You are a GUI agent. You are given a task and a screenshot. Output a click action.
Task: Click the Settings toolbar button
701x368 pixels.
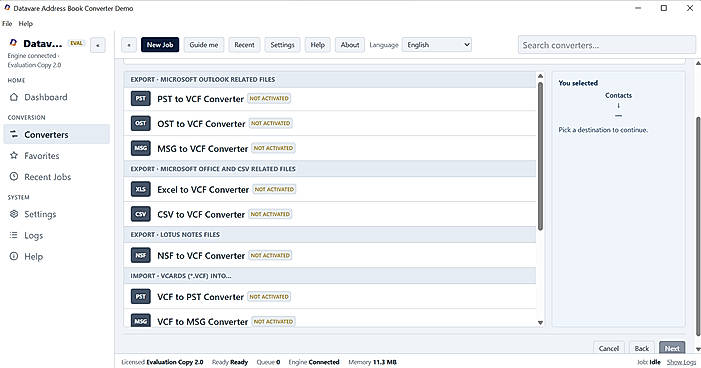coord(283,45)
